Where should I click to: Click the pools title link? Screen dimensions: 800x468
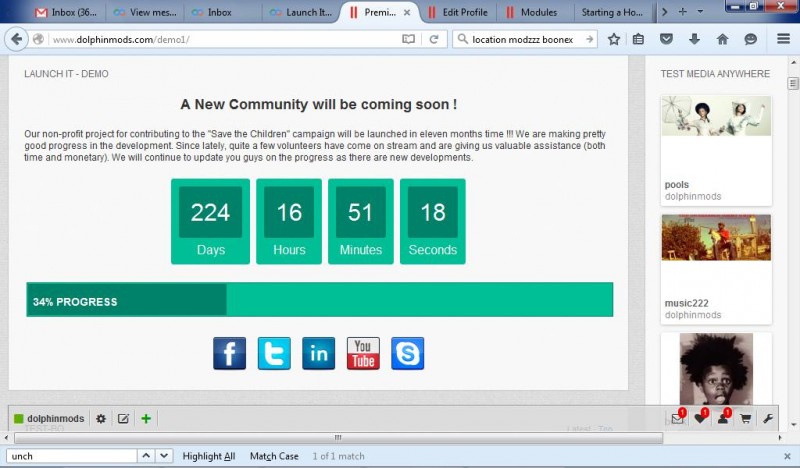pos(677,185)
